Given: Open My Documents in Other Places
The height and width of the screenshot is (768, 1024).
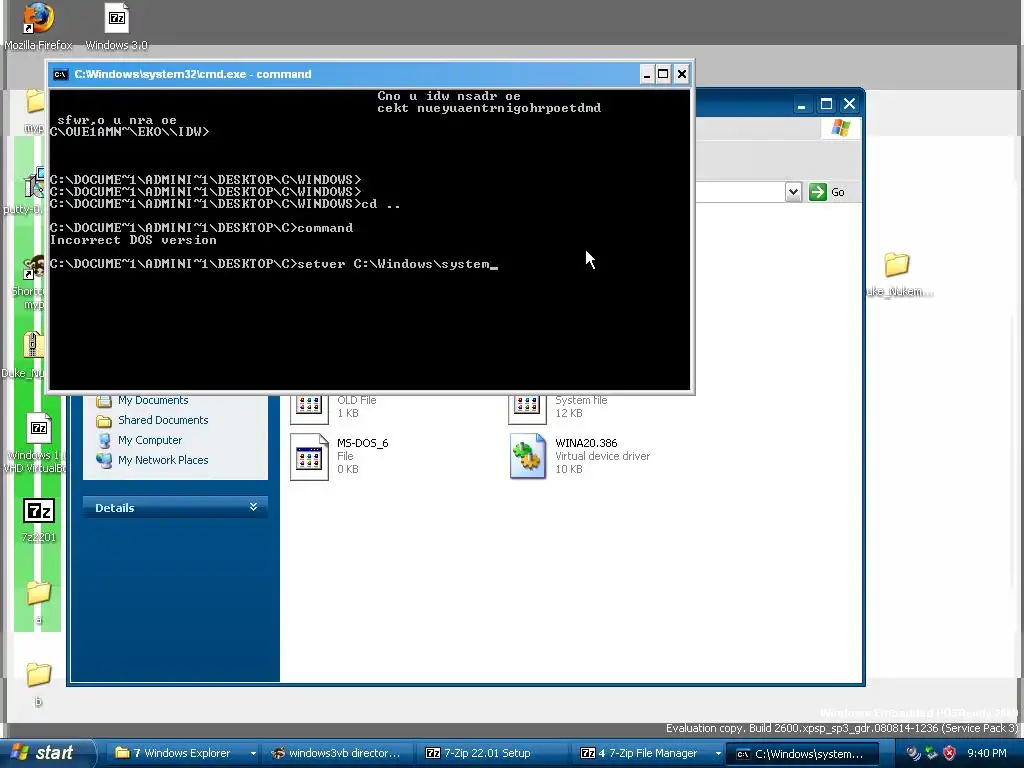Looking at the screenshot, I should coord(153,400).
